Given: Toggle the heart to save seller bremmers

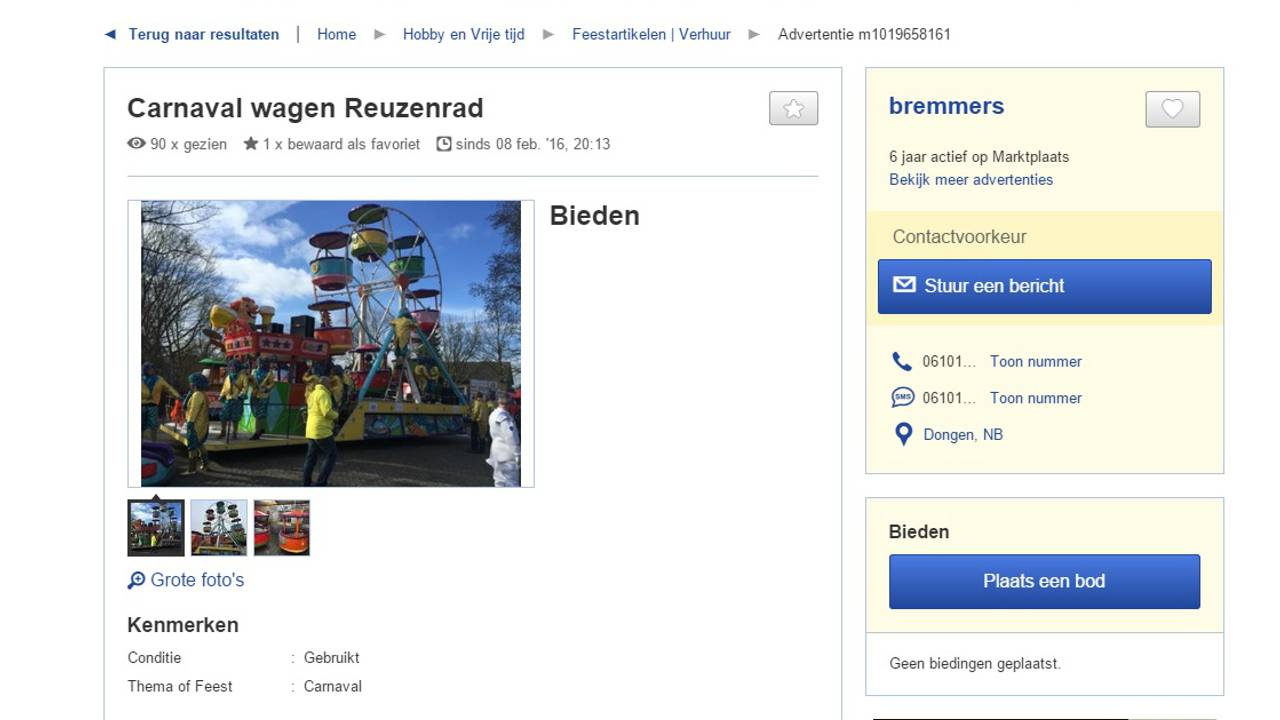Looking at the screenshot, I should point(1172,109).
